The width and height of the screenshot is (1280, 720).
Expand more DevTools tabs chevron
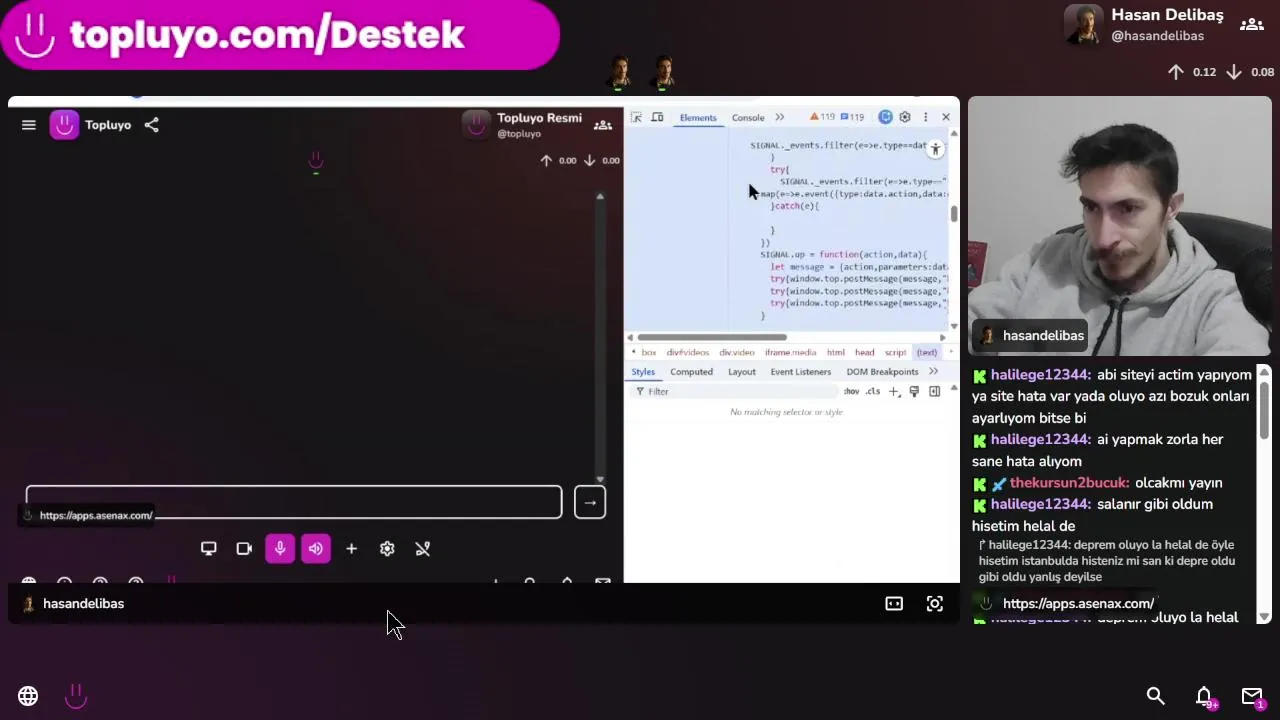[779, 117]
